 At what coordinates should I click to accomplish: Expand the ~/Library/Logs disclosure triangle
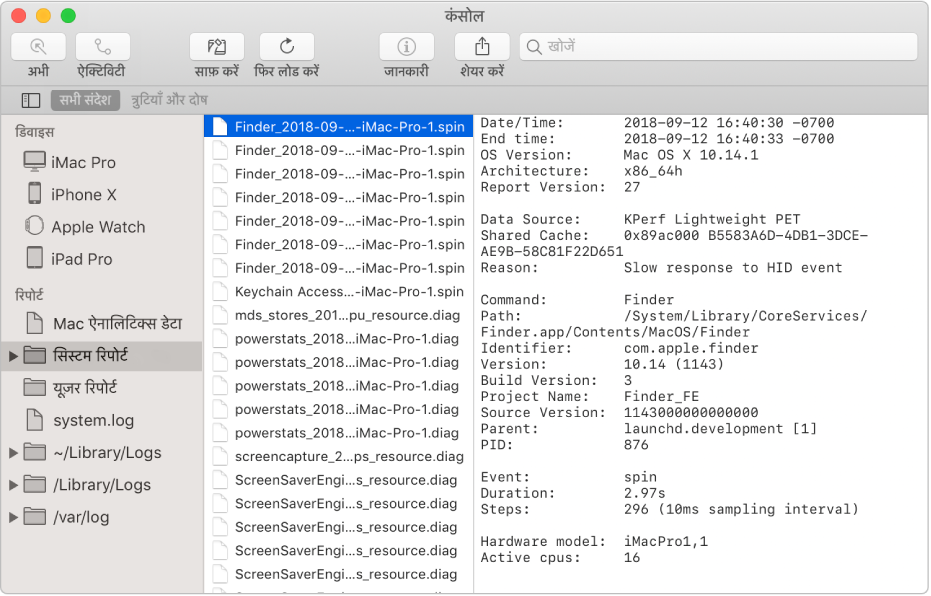13,453
